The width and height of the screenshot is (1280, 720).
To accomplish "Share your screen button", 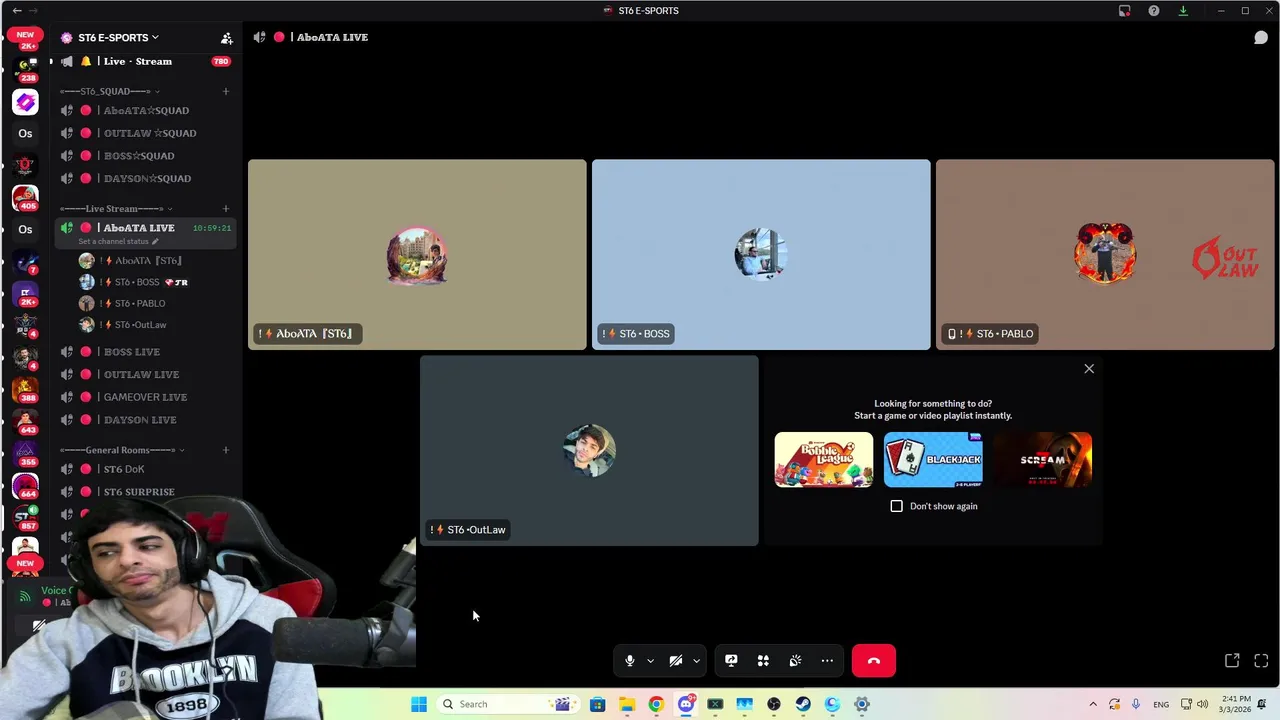I will 731,661.
